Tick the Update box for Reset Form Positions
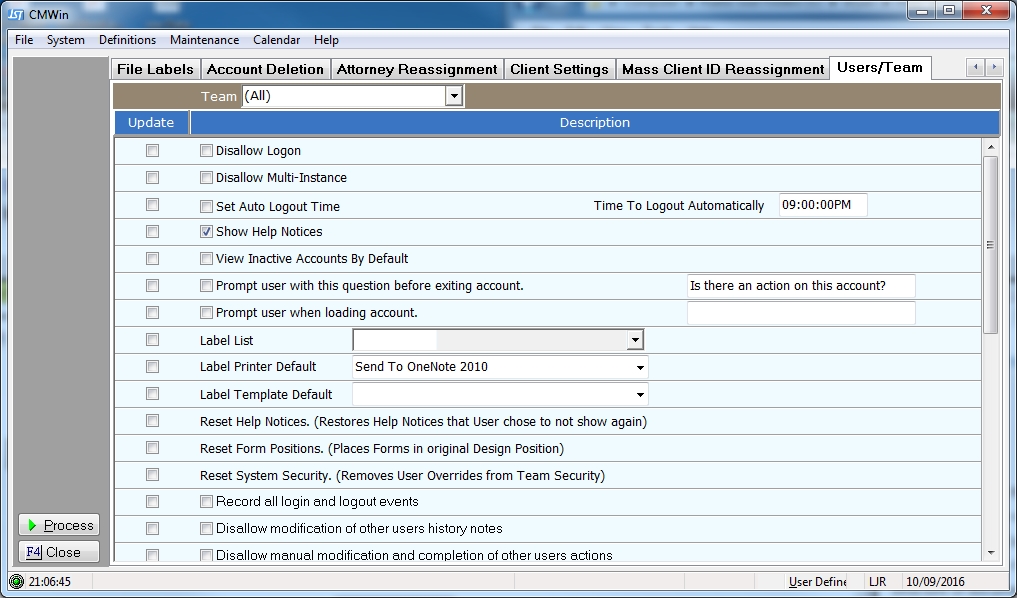The height and width of the screenshot is (598, 1017). tap(152, 448)
